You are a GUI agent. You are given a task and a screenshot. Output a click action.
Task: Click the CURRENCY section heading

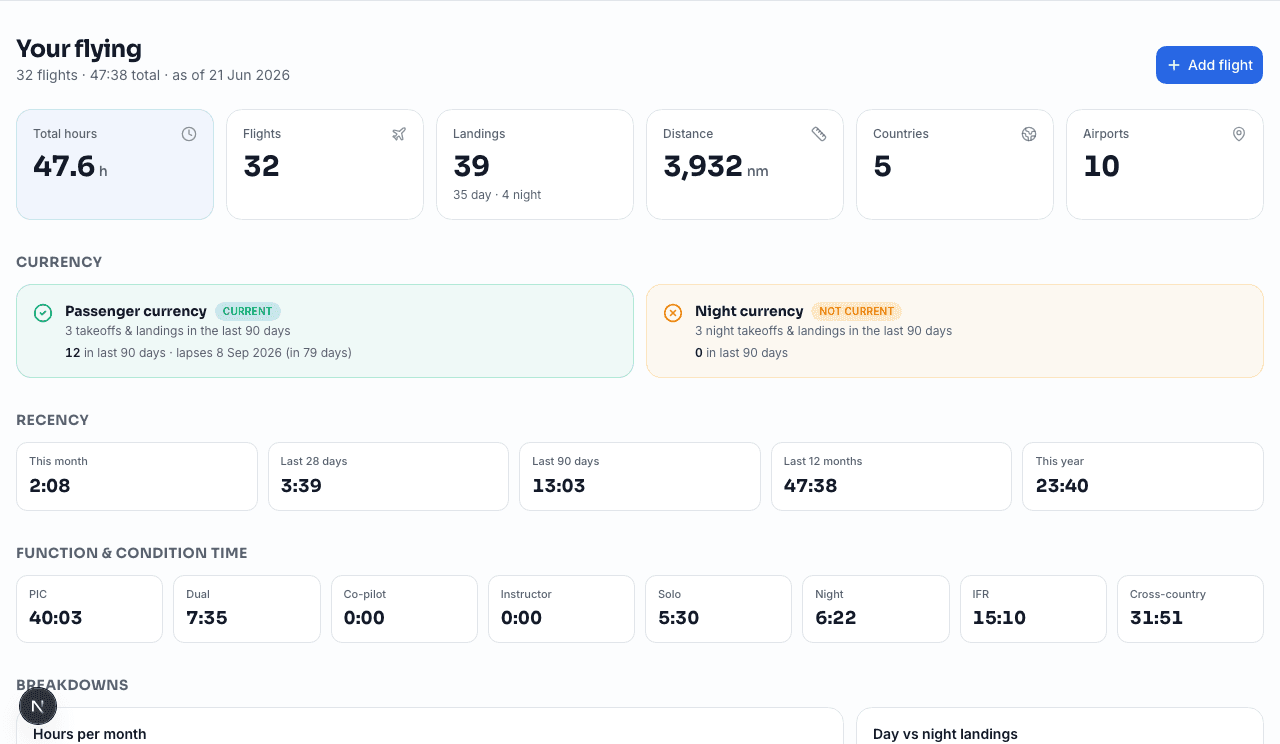(59, 262)
